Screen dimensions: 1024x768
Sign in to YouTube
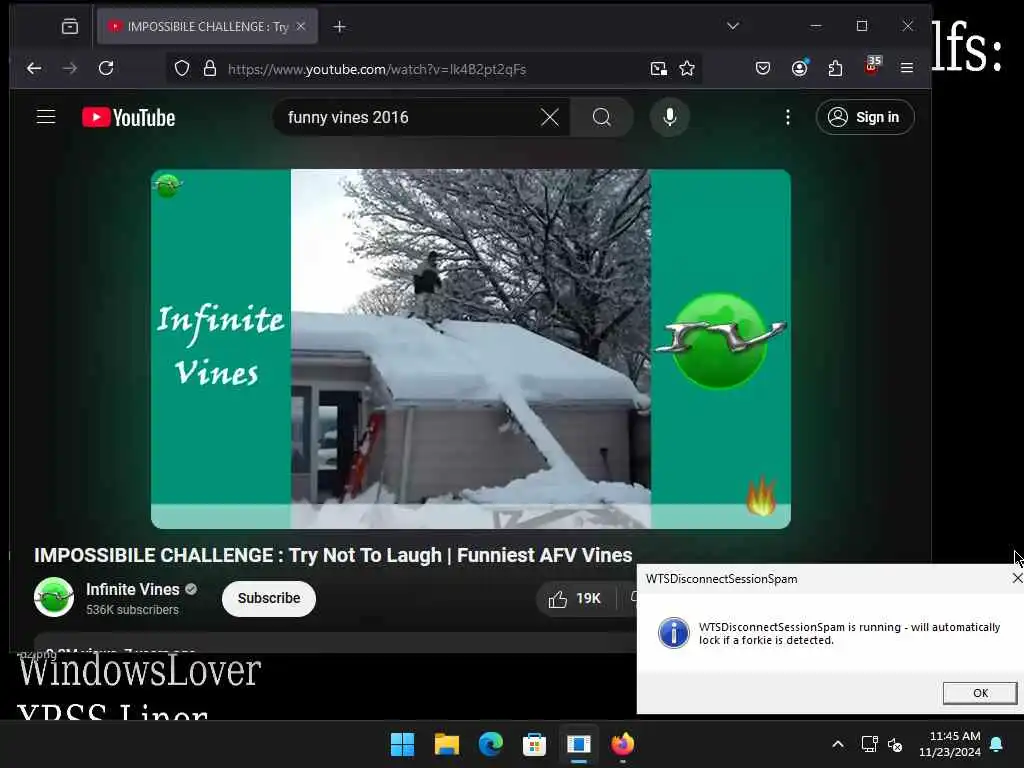point(865,117)
